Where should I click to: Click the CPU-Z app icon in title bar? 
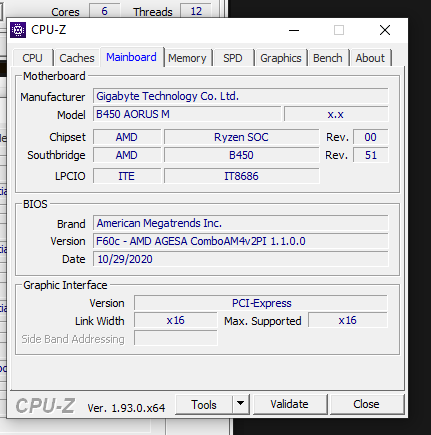(x=18, y=30)
